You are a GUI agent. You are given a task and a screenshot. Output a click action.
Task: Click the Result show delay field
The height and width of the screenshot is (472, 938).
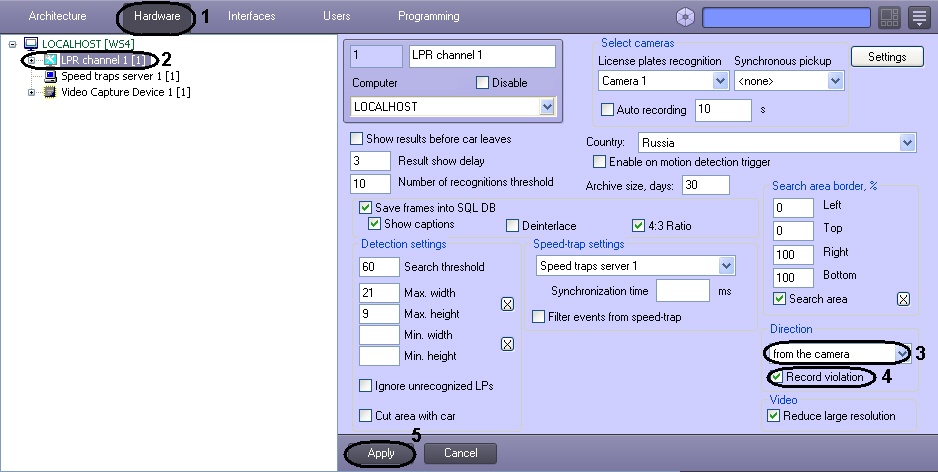click(x=370, y=161)
